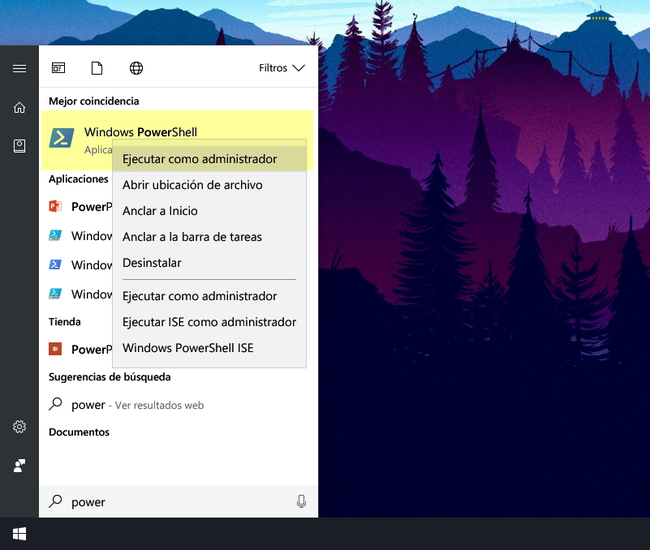Select Anclar a Inicio menu entry

click(160, 211)
